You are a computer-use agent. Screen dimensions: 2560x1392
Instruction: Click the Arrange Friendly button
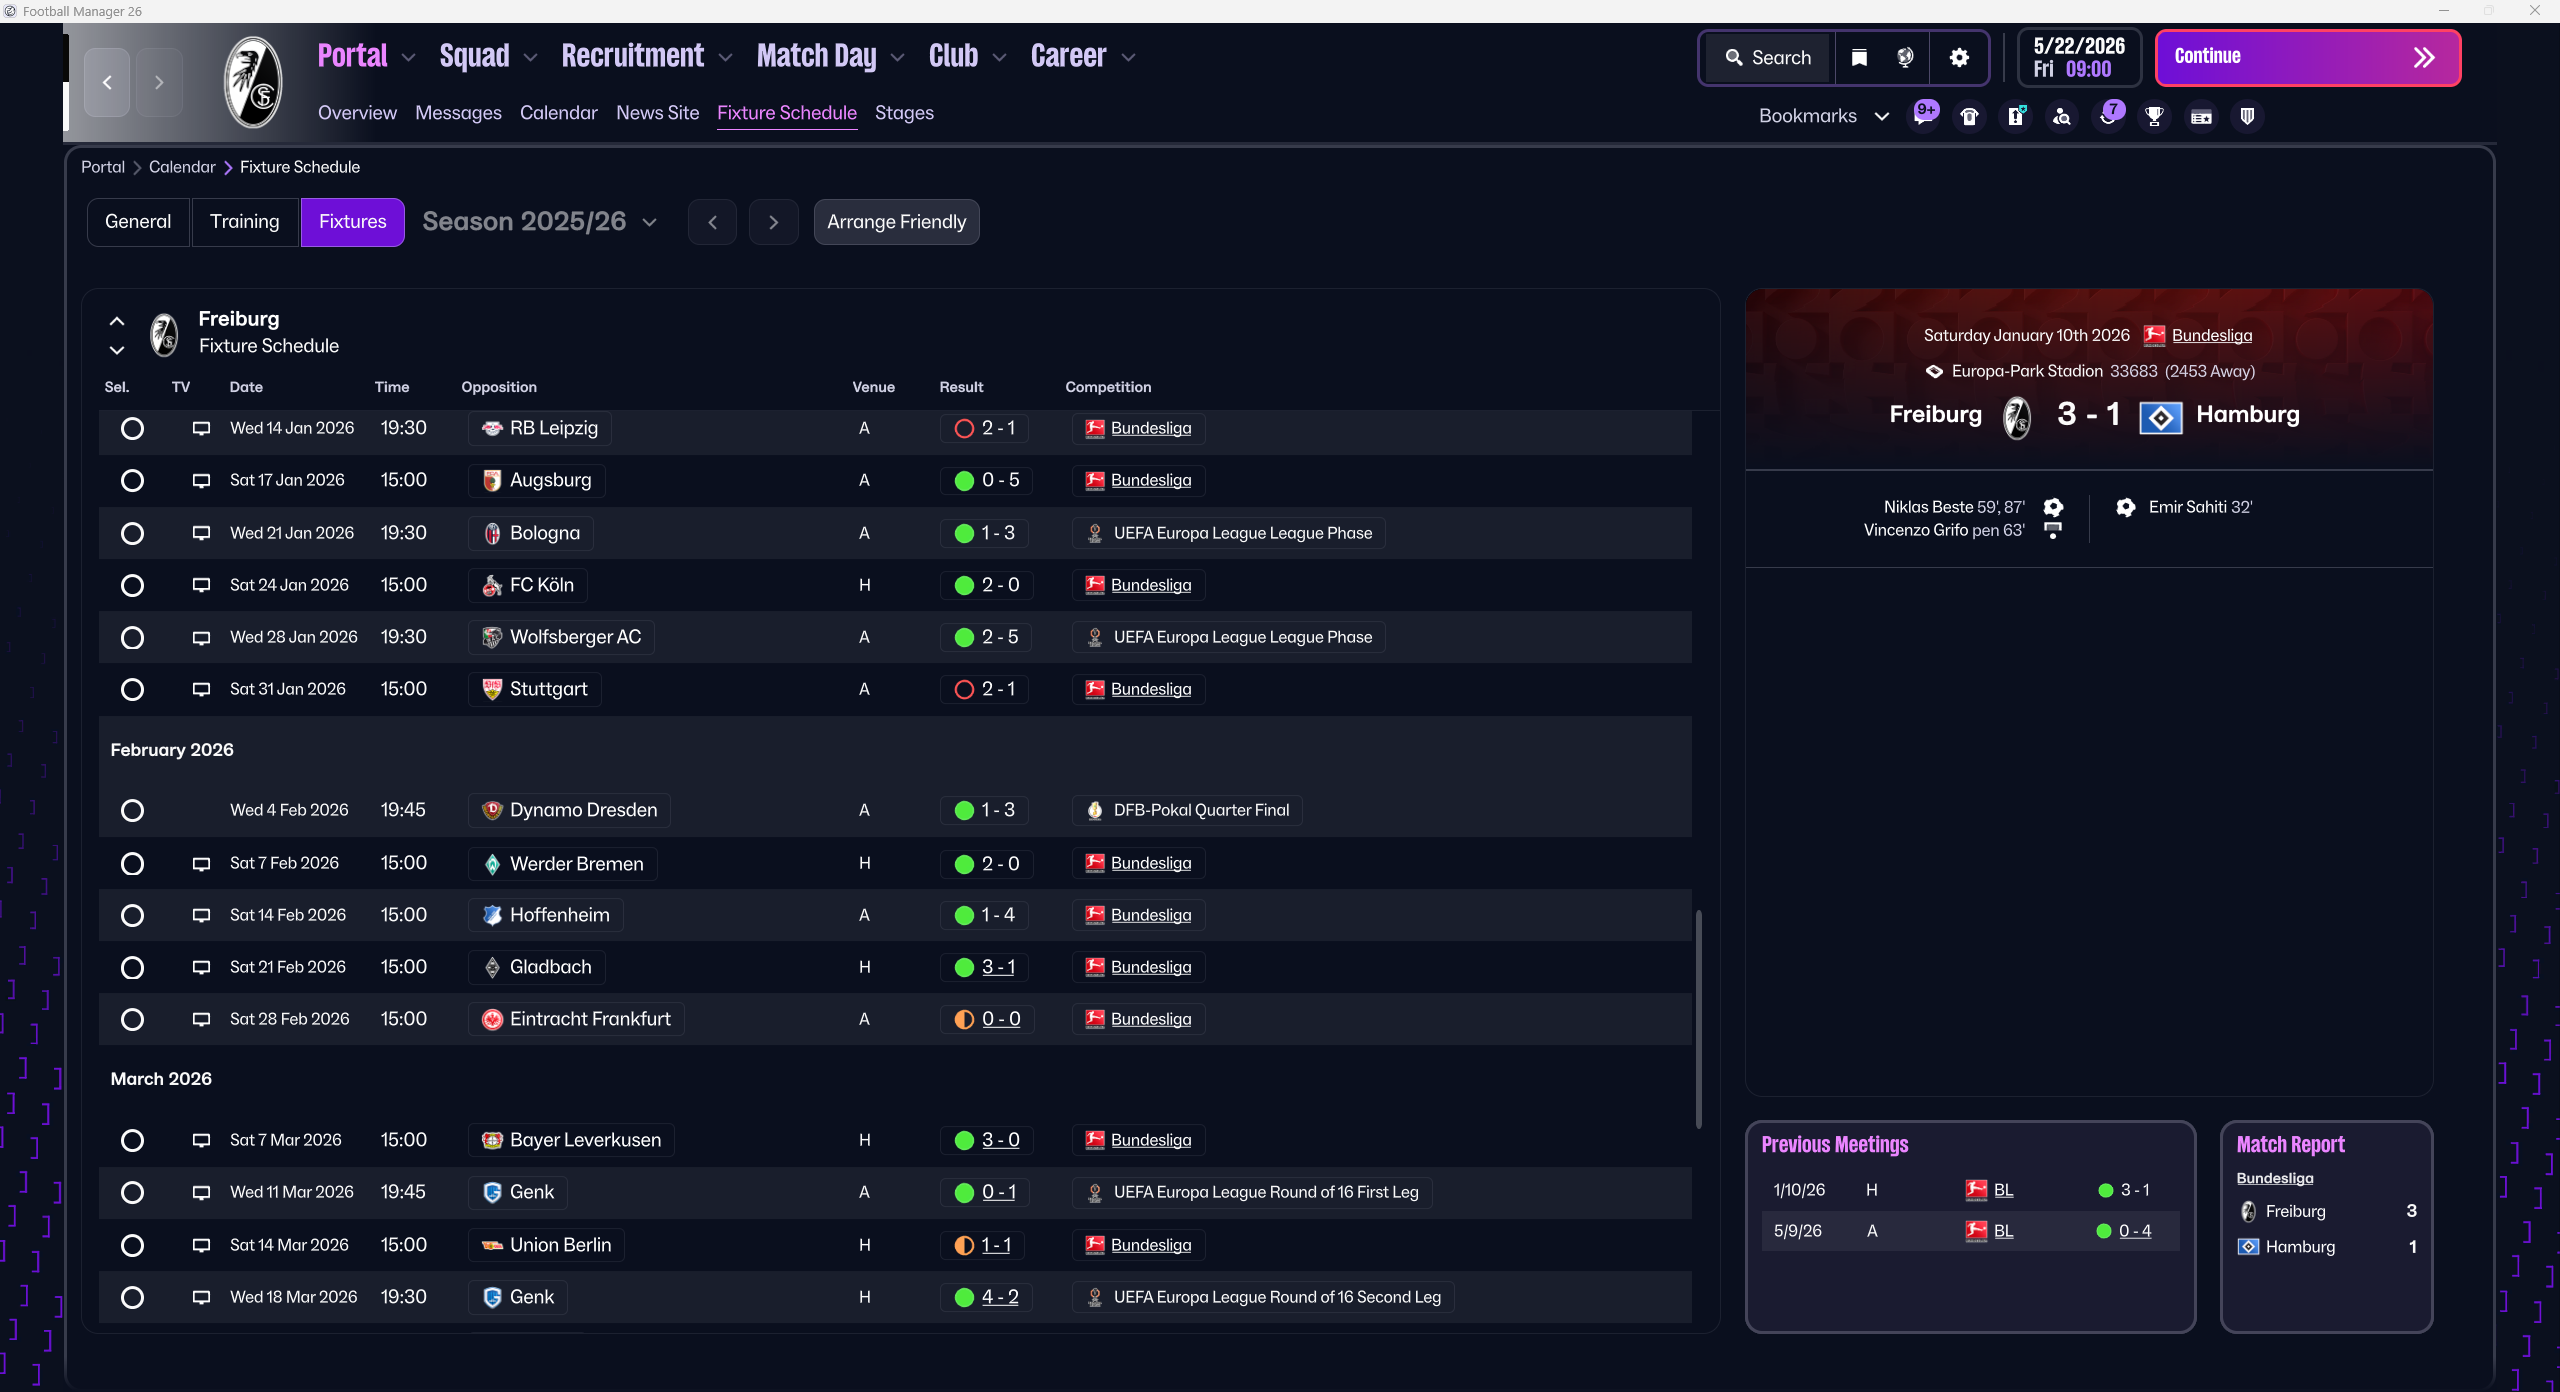point(896,222)
